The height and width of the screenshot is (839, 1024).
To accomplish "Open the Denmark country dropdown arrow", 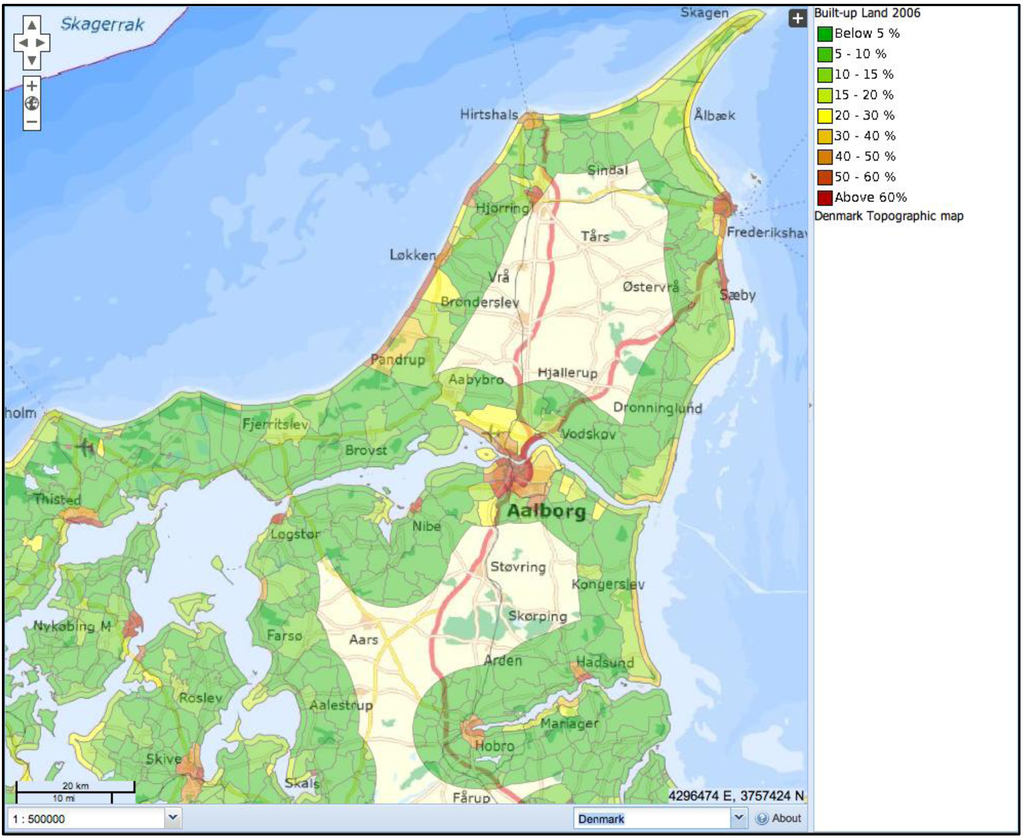I will pyautogui.click(x=738, y=818).
